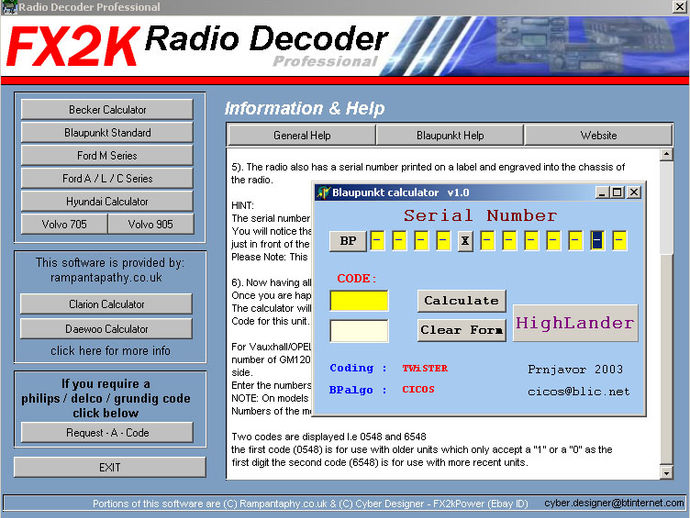The image size is (690, 518).
Task: Click the X separator button in serial number
Action: pos(465,241)
